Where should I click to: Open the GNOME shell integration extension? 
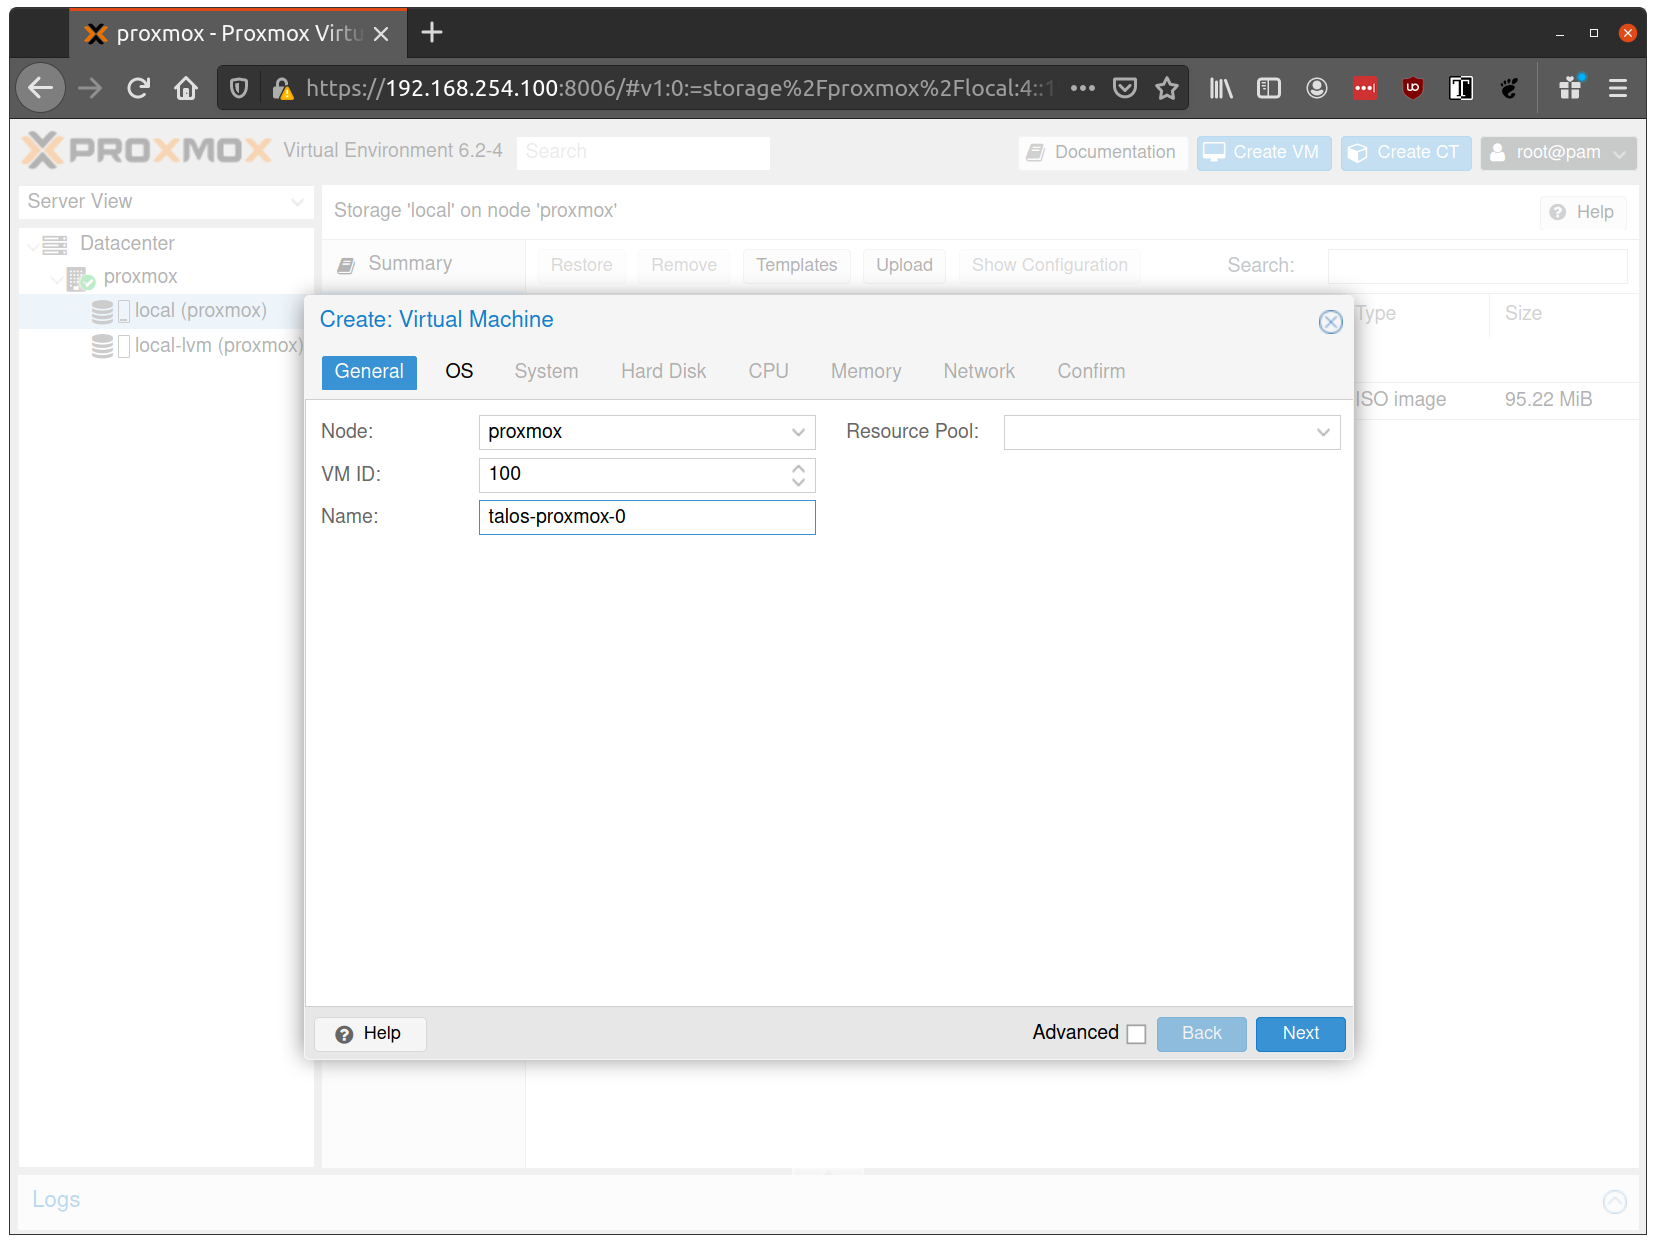pos(1509,88)
